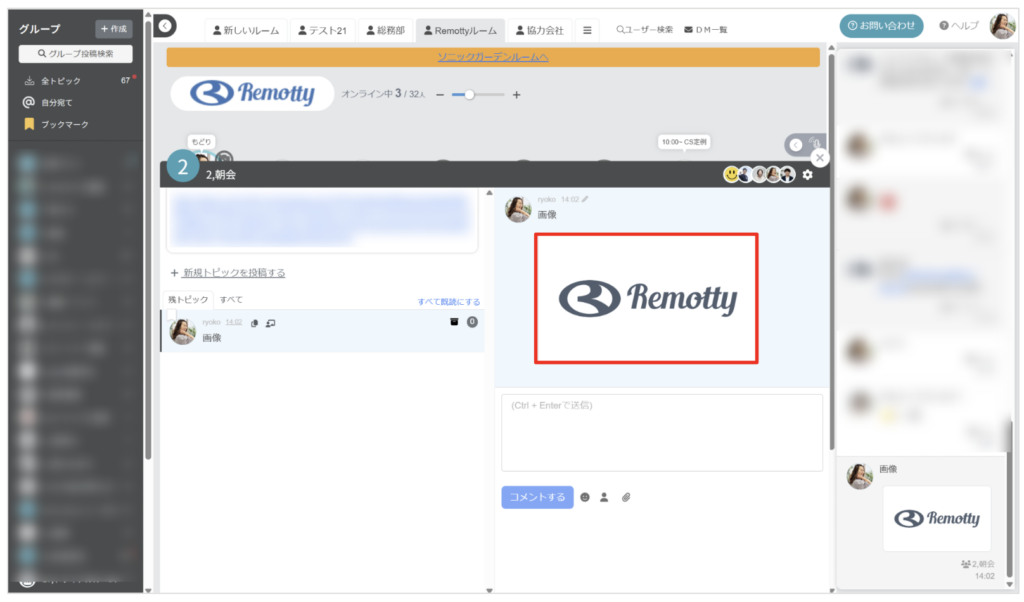Collapse the left sidebar with the arrow button
1024x602 pixels.
[x=165, y=25]
